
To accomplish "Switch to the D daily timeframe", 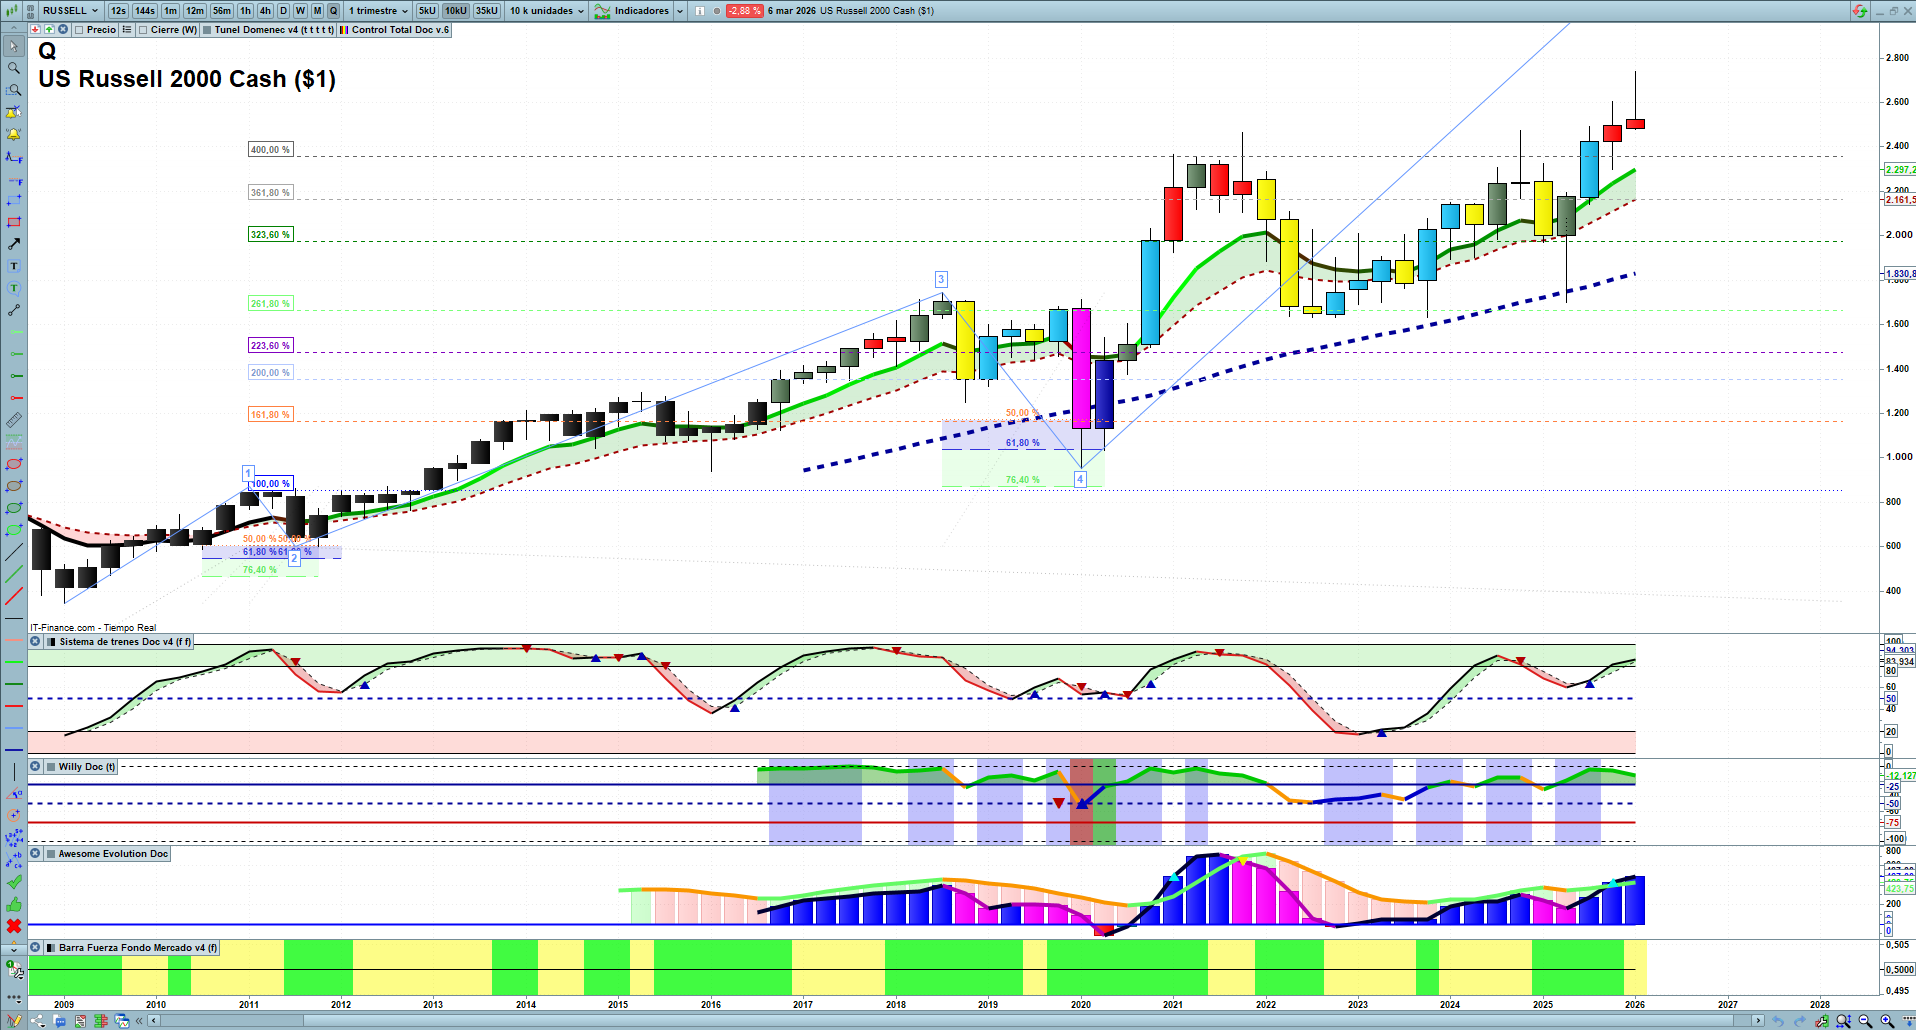I will coord(283,11).
